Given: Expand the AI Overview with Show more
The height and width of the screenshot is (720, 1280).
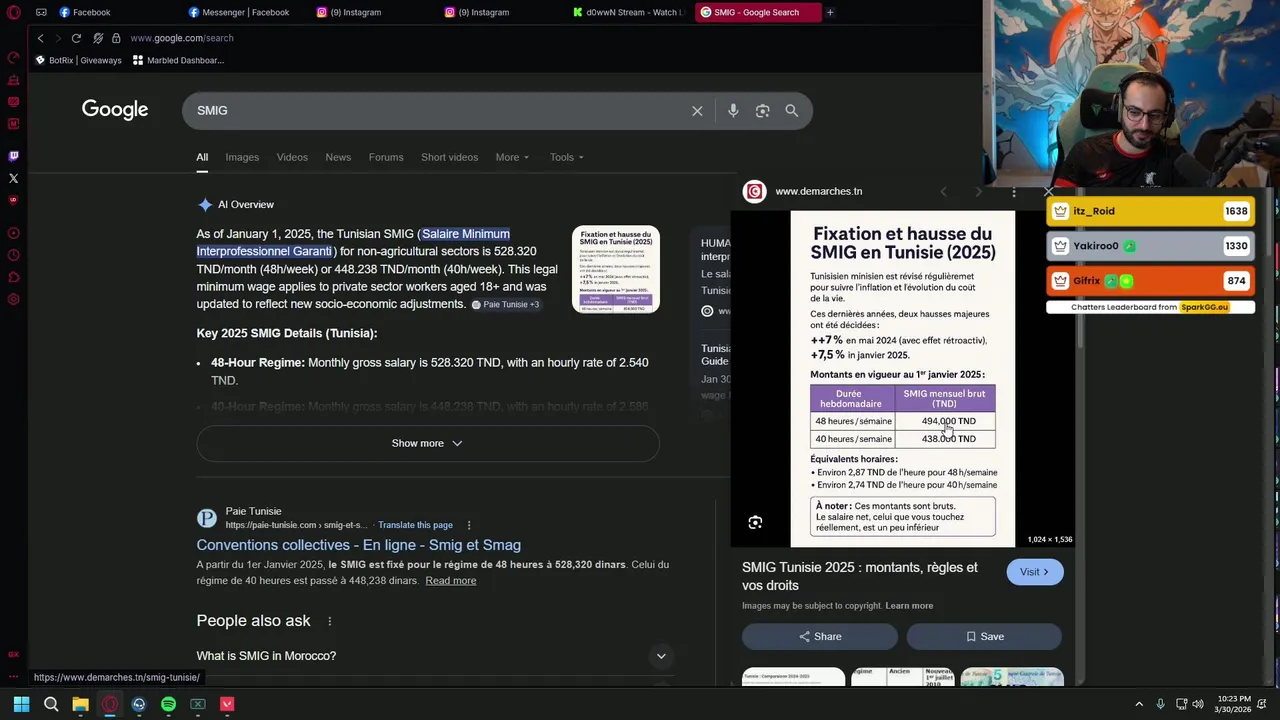Looking at the screenshot, I should (x=427, y=443).
